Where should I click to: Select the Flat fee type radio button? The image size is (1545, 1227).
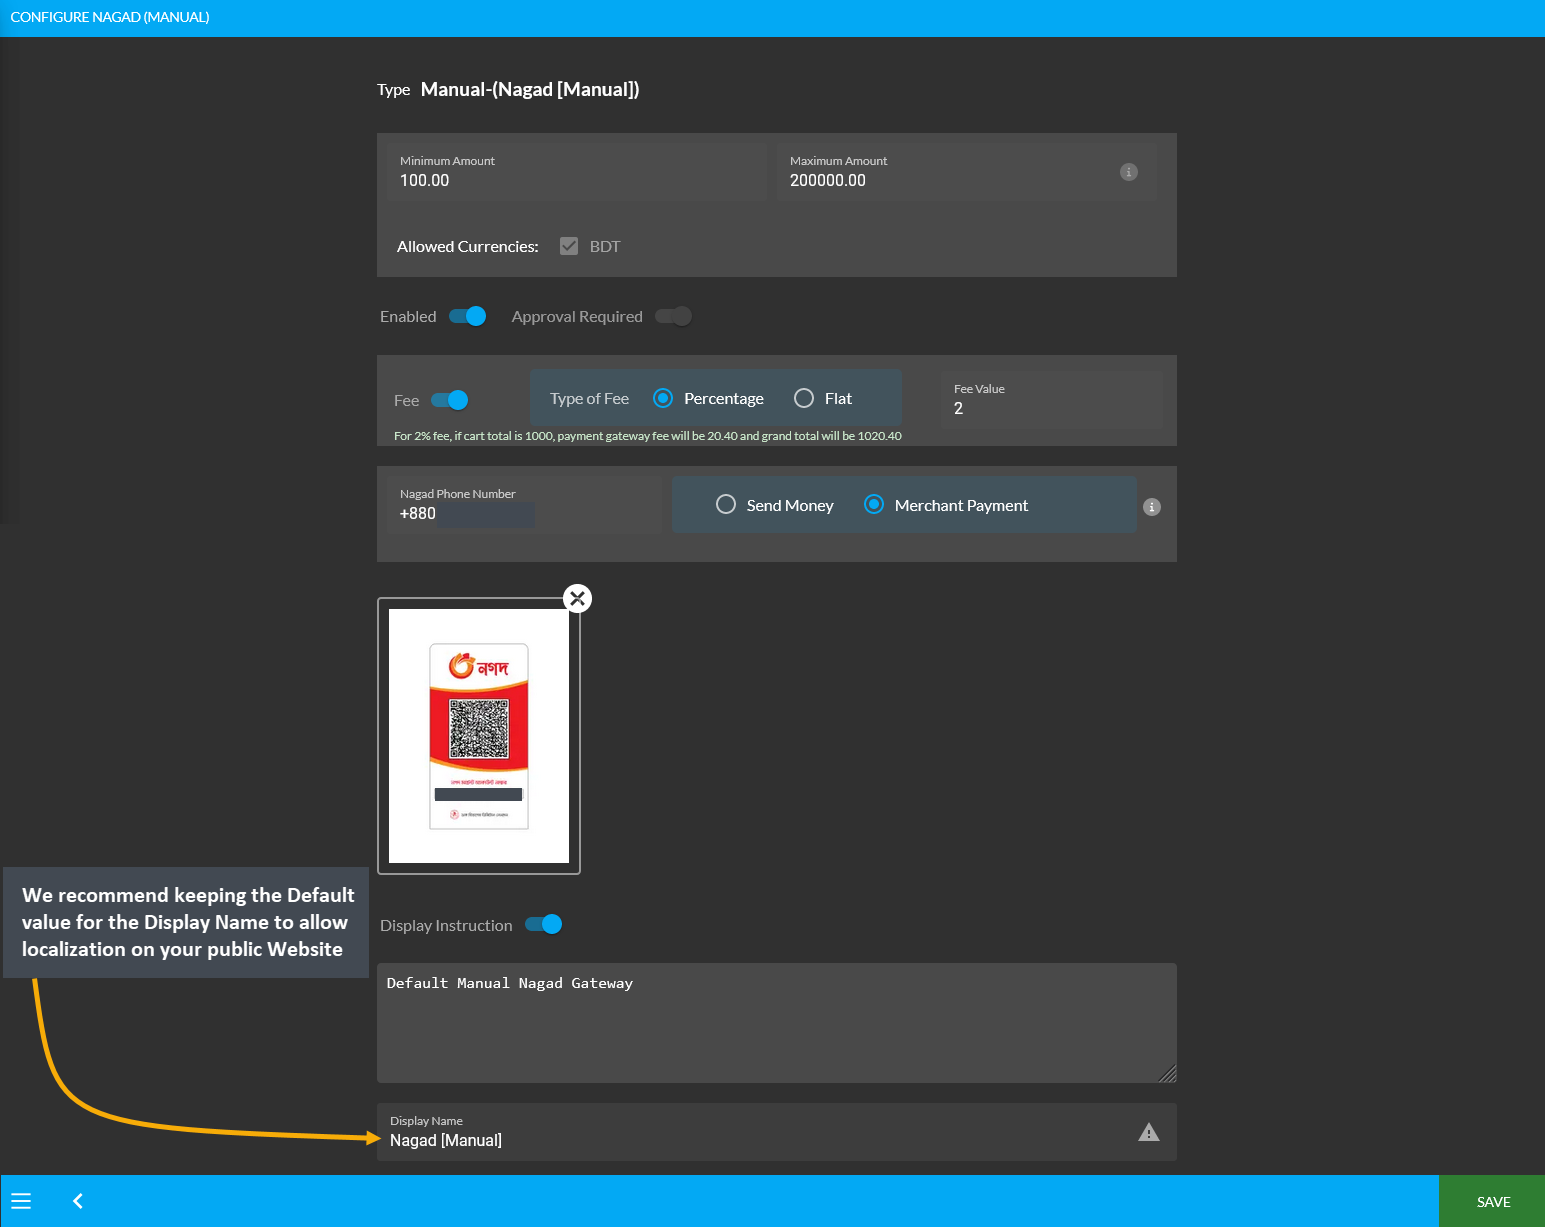(804, 398)
